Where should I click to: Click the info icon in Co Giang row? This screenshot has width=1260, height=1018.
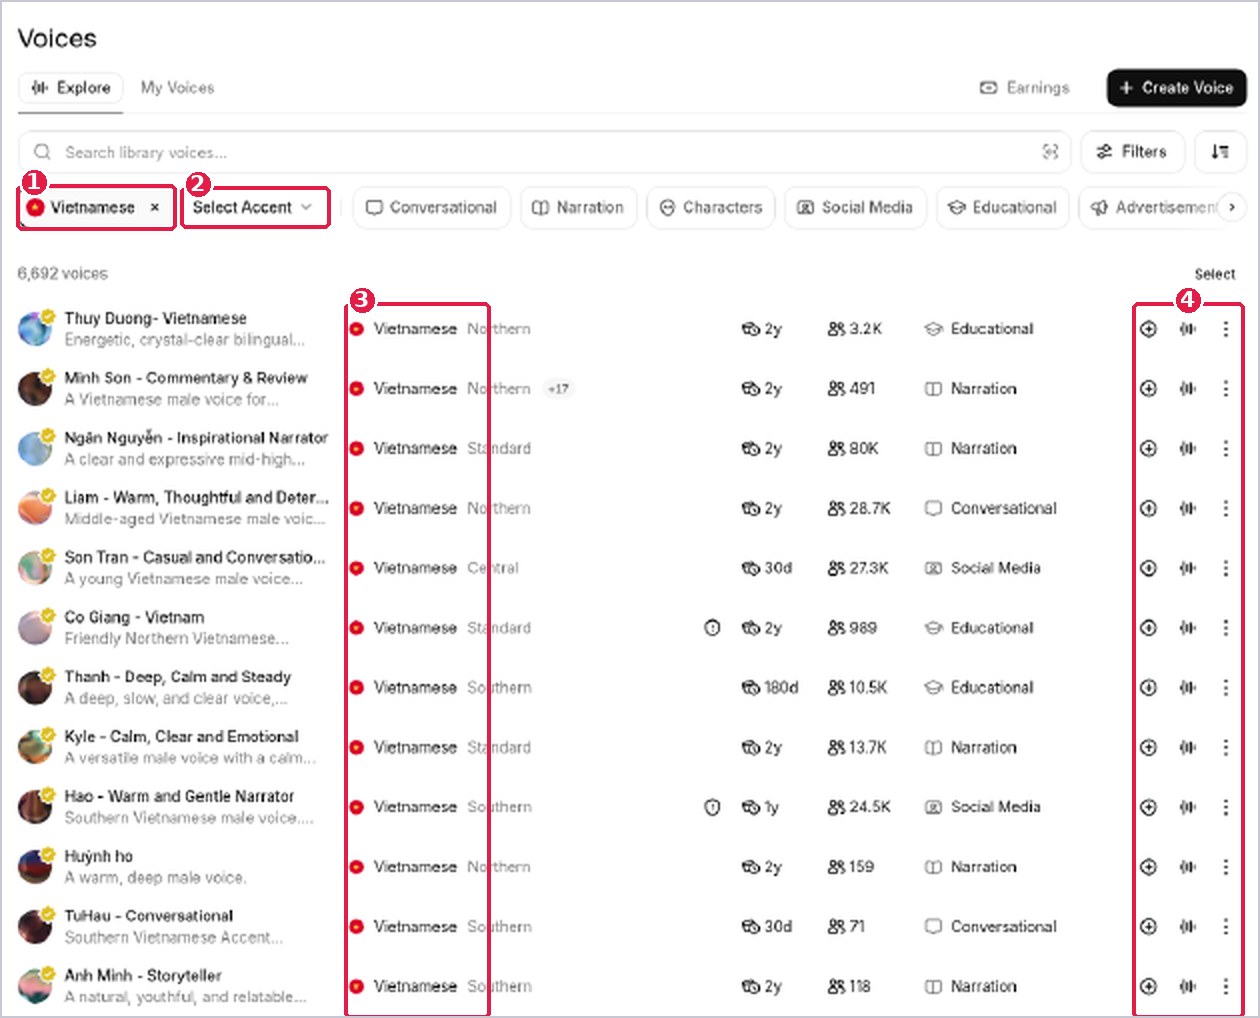712,628
